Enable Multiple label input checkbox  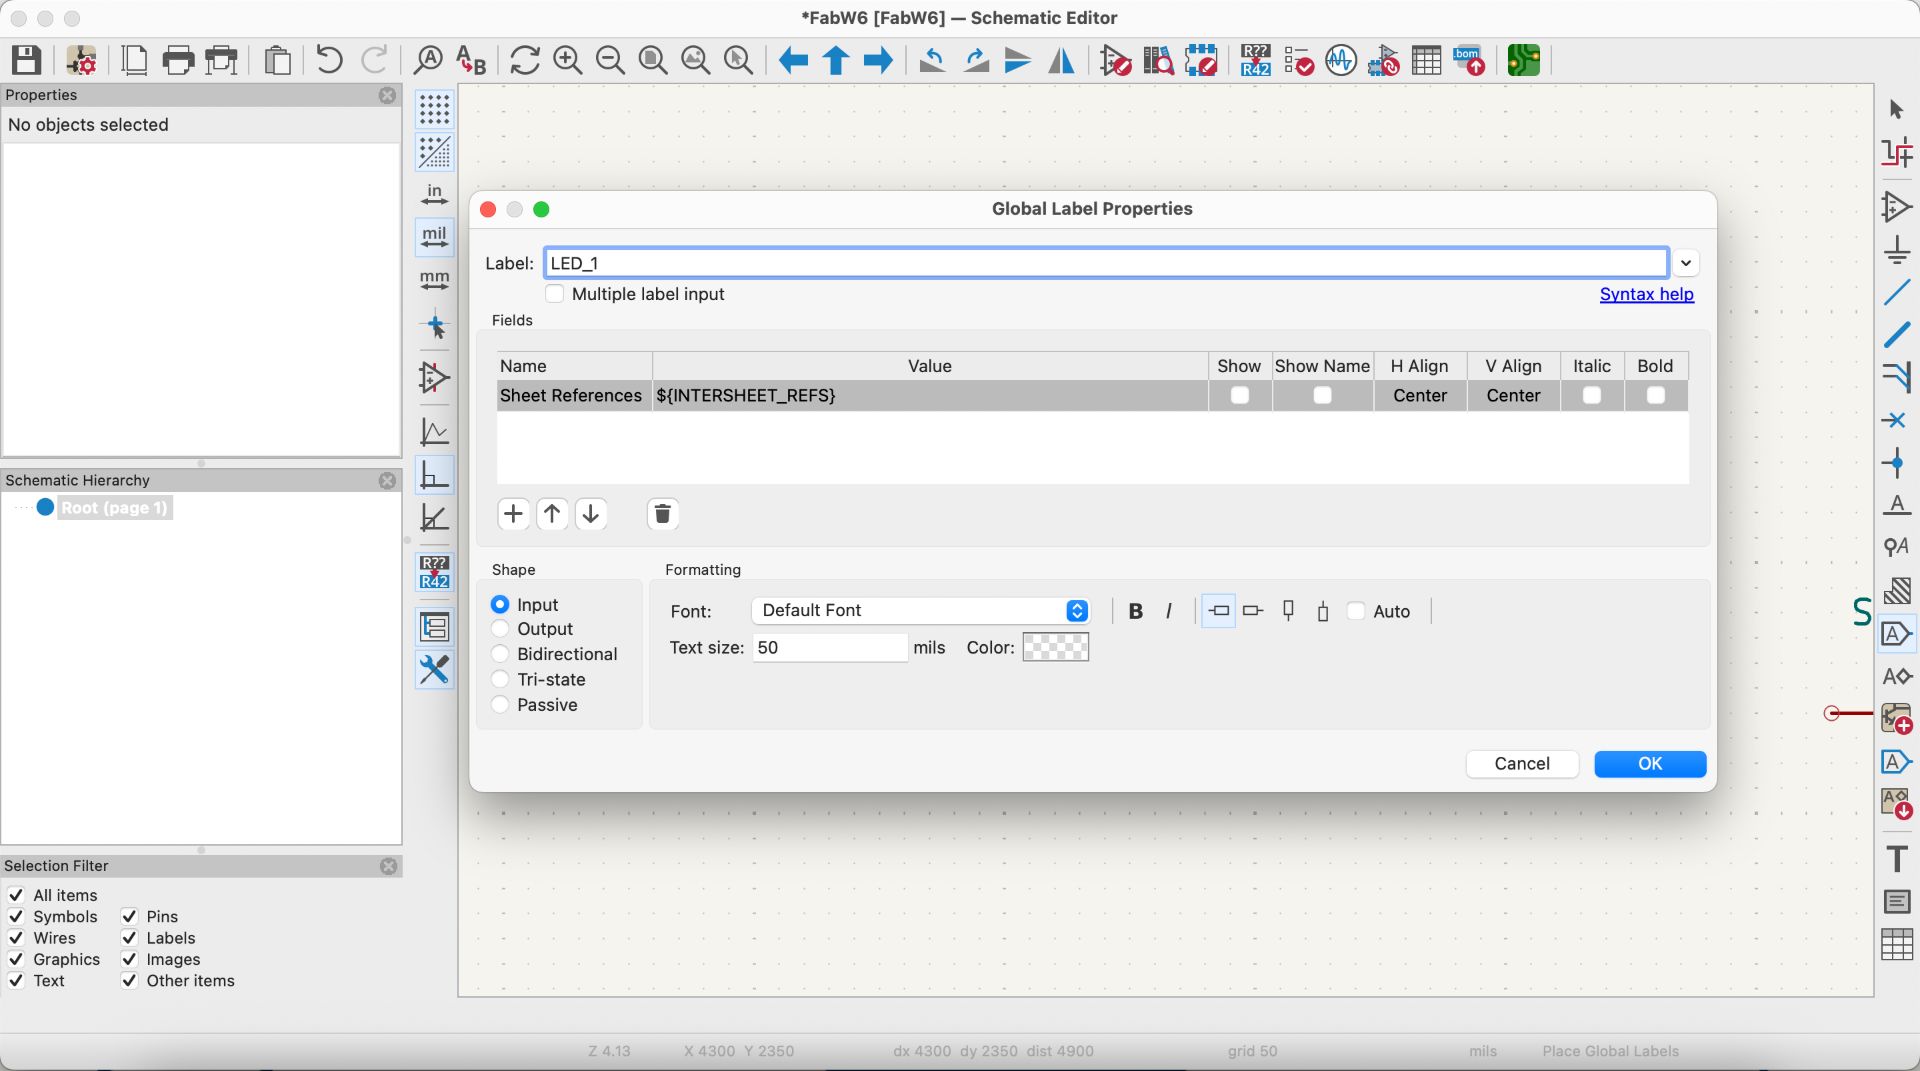pos(554,294)
